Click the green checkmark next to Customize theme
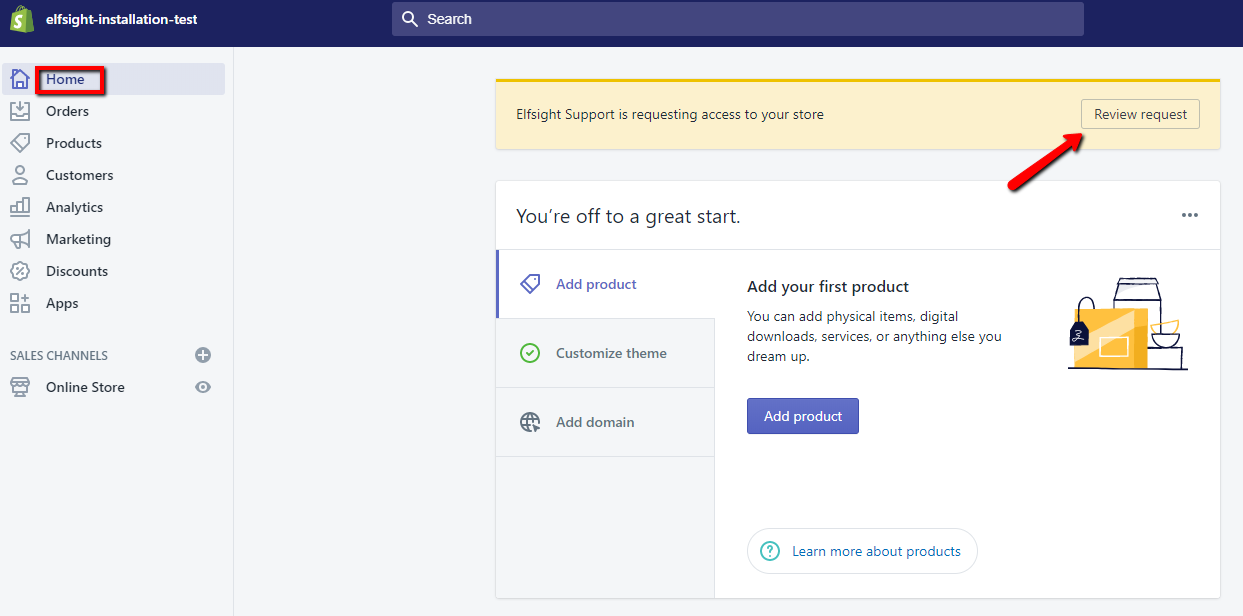Image resolution: width=1243 pixels, height=616 pixels. click(x=530, y=353)
